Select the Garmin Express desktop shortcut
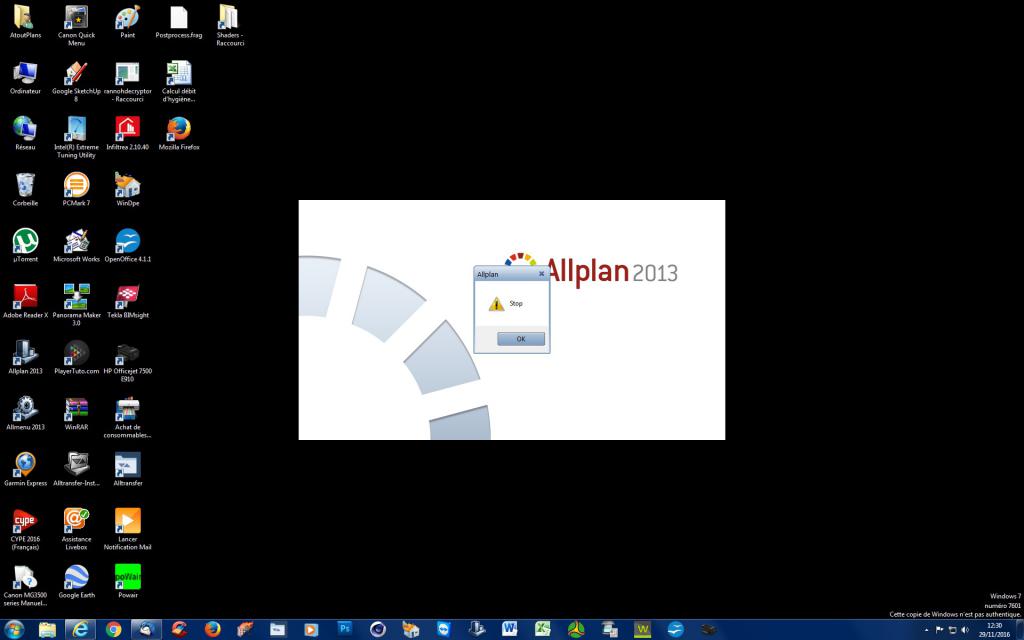Viewport: 1024px width, 640px height. tap(25, 470)
